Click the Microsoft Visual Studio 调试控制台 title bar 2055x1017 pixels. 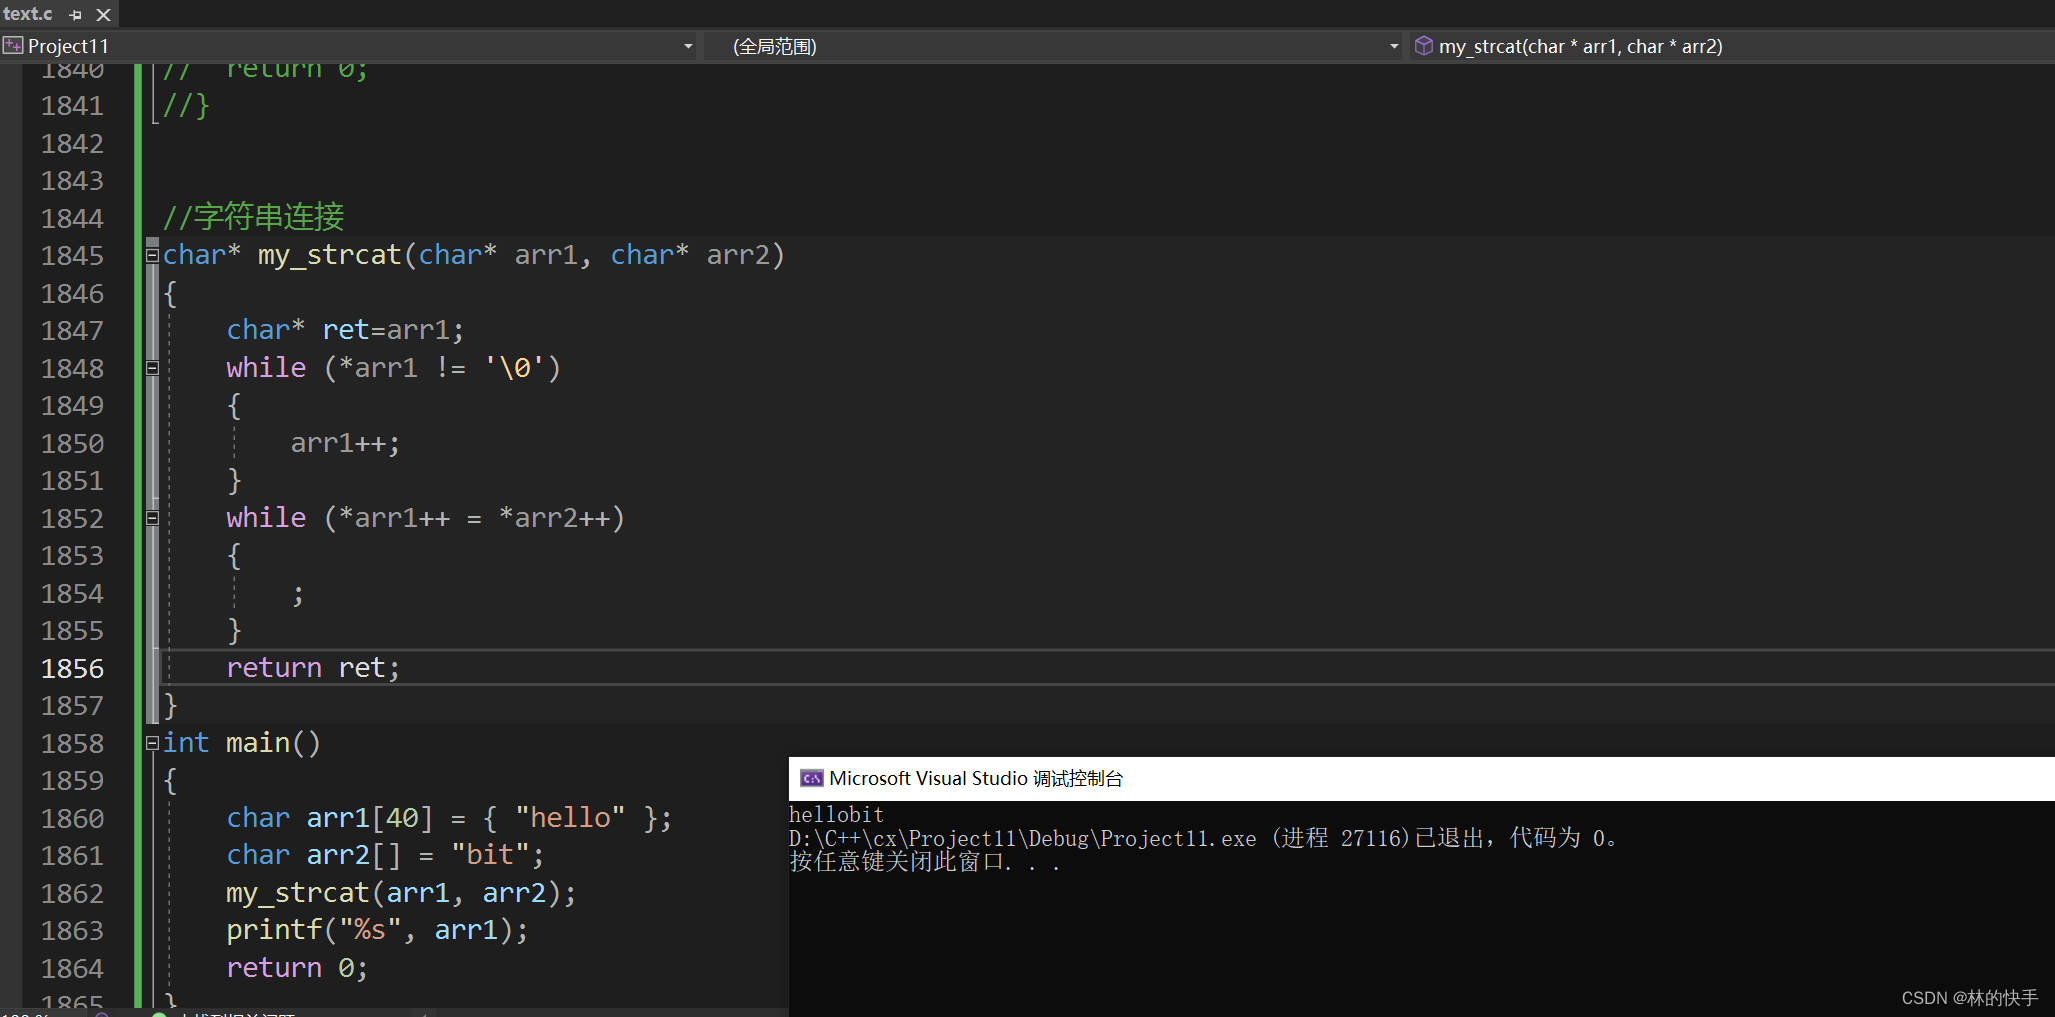(1421, 779)
